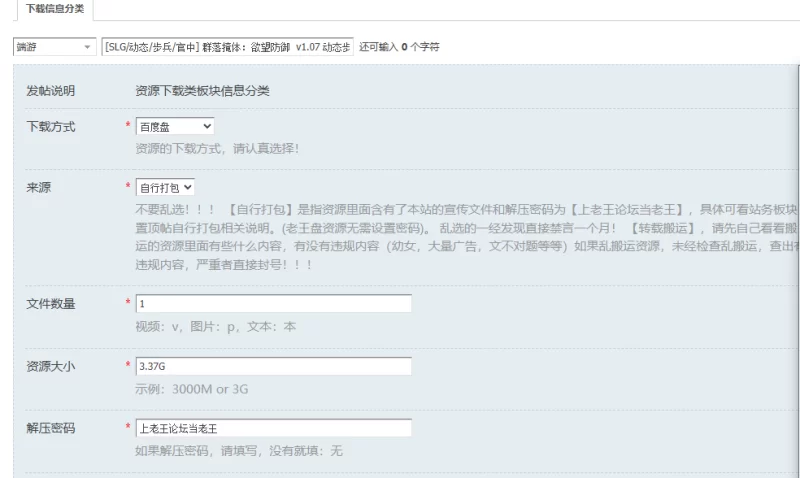800x478 pixels.
Task: Click the example text 3000M or 3G
Action: 210,389
